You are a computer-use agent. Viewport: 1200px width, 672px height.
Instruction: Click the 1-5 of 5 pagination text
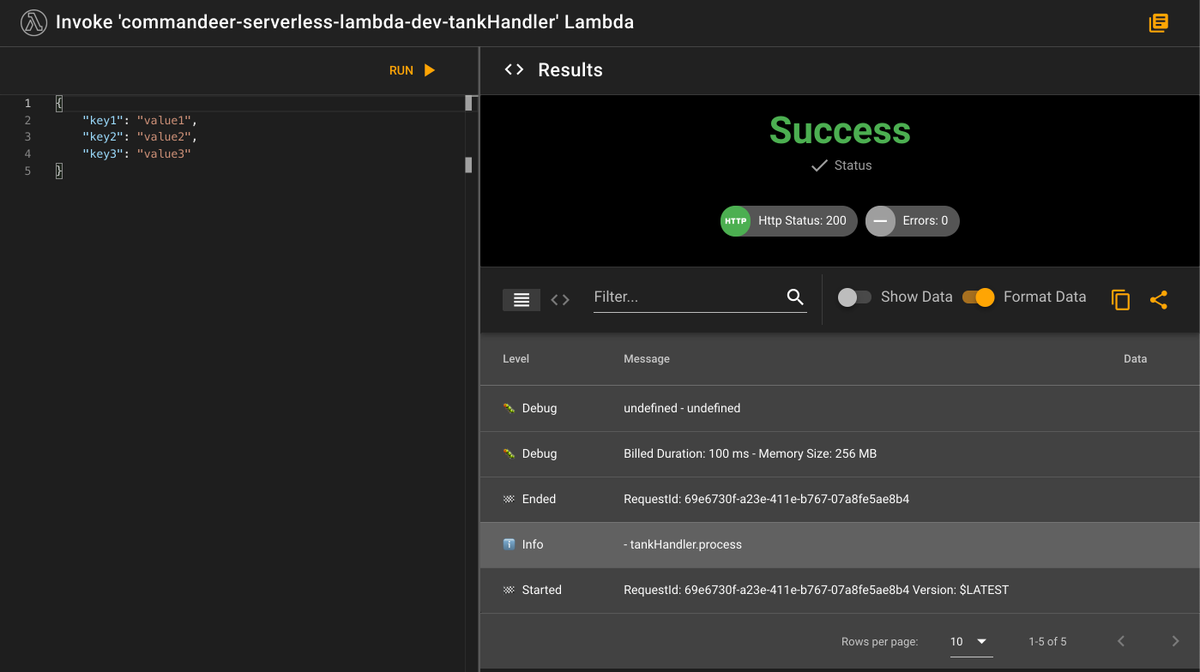coord(1047,642)
